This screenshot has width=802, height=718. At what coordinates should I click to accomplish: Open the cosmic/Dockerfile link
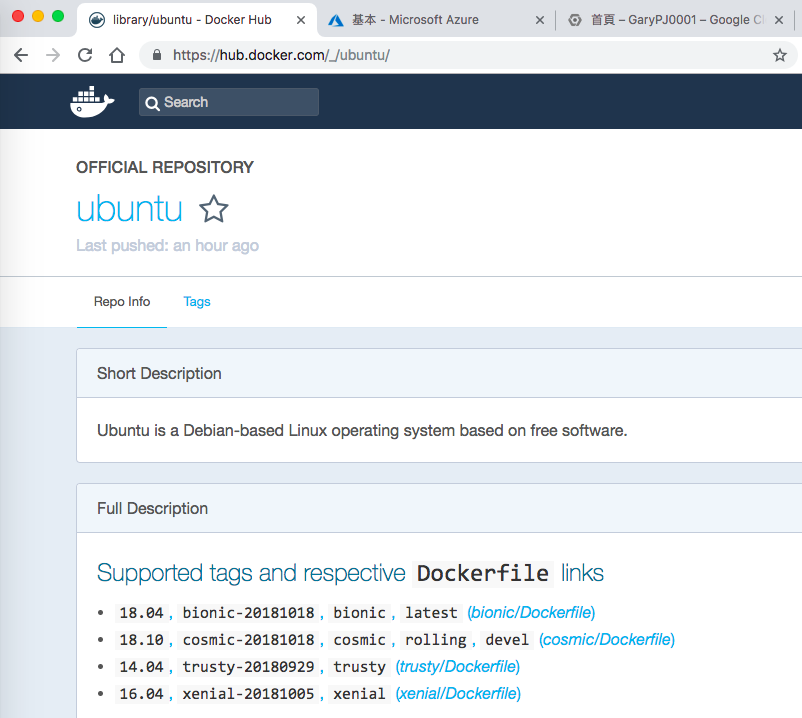coord(607,639)
